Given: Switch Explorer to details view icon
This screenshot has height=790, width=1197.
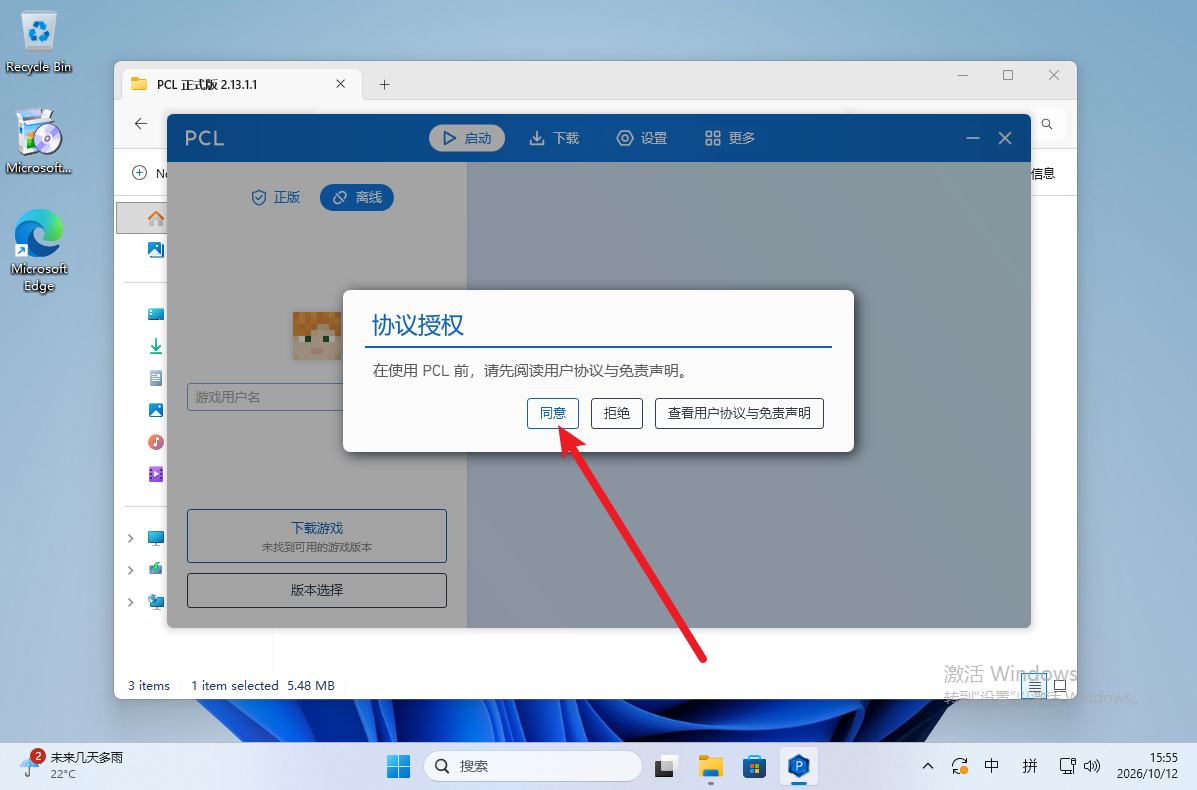Looking at the screenshot, I should coord(1034,686).
